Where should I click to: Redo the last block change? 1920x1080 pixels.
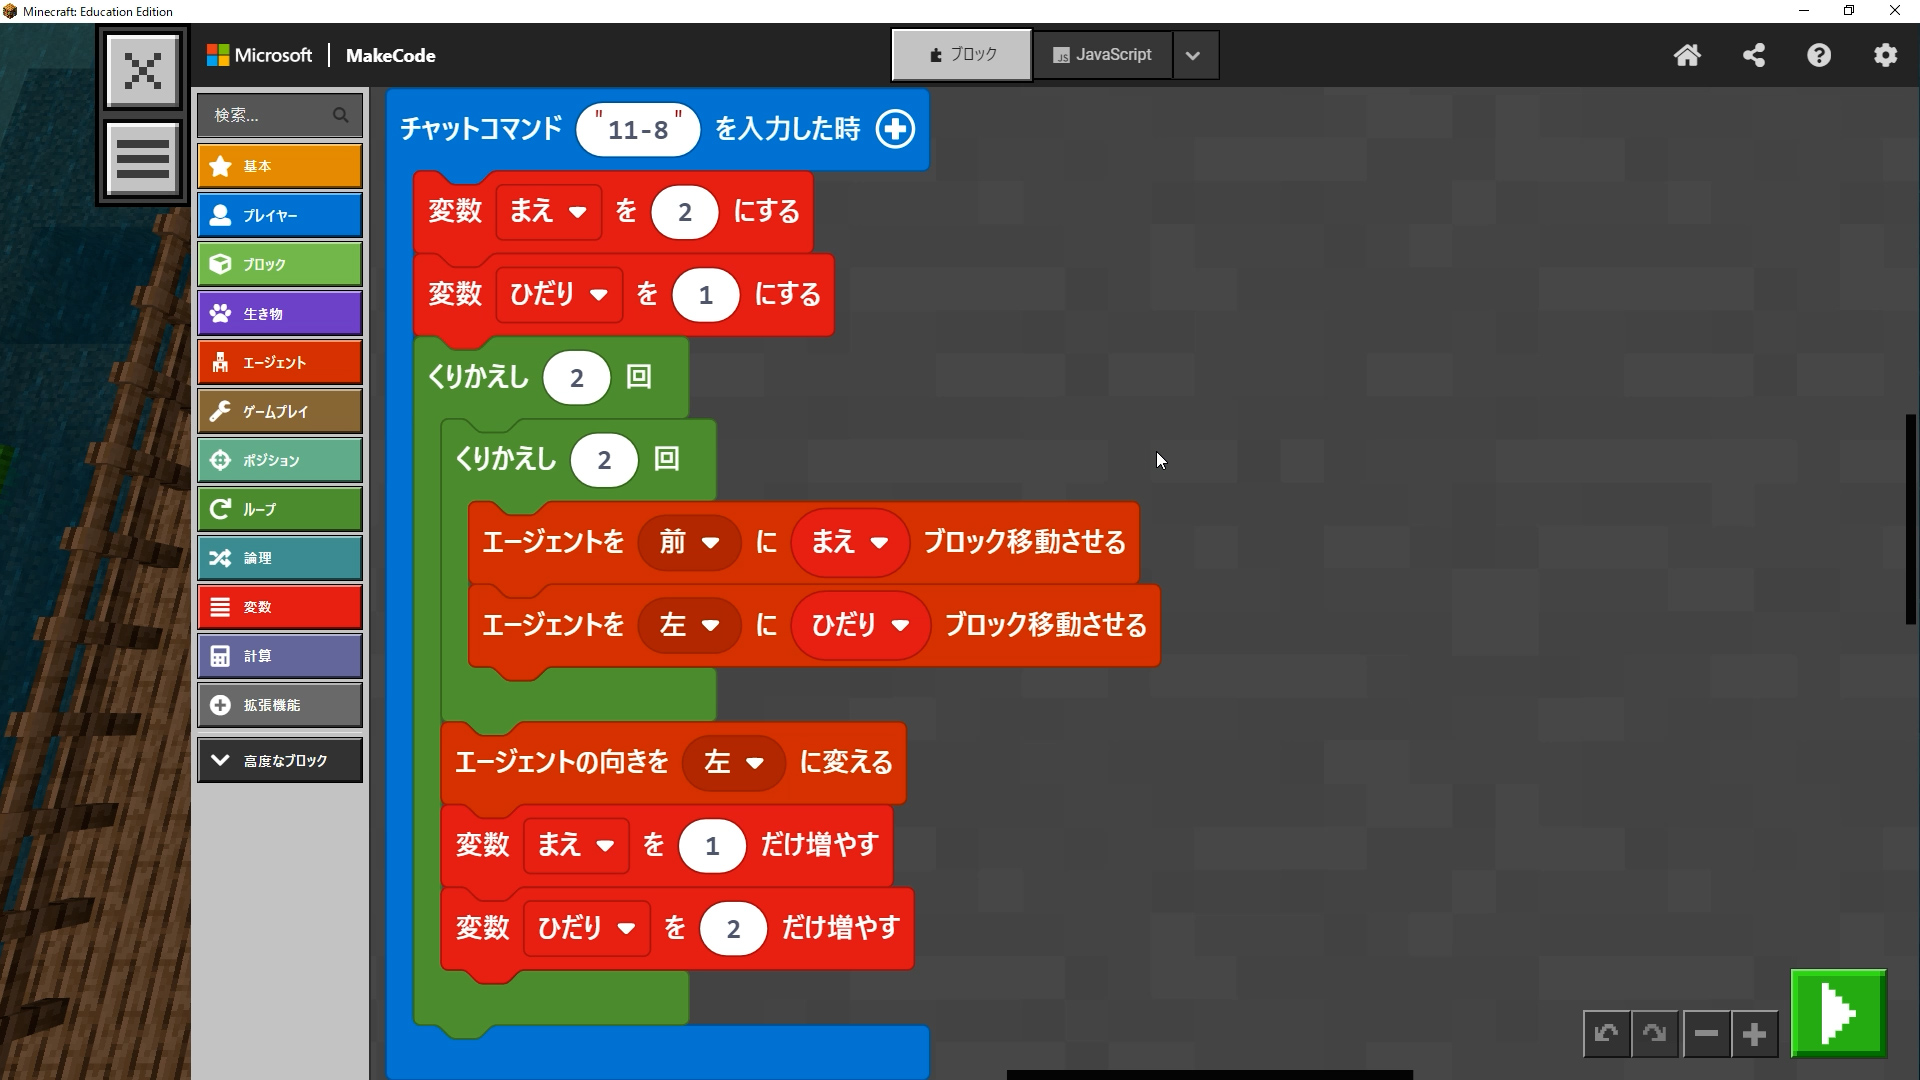click(1655, 1034)
